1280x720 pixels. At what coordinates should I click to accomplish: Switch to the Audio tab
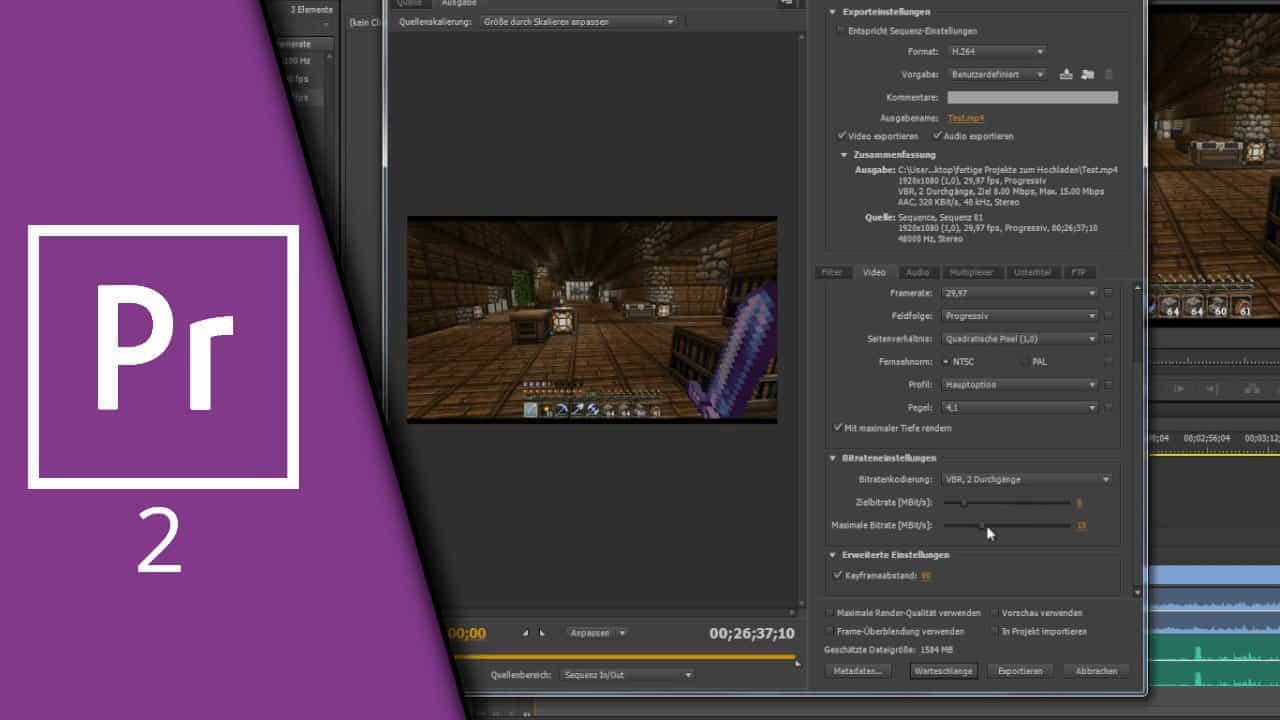coord(917,272)
